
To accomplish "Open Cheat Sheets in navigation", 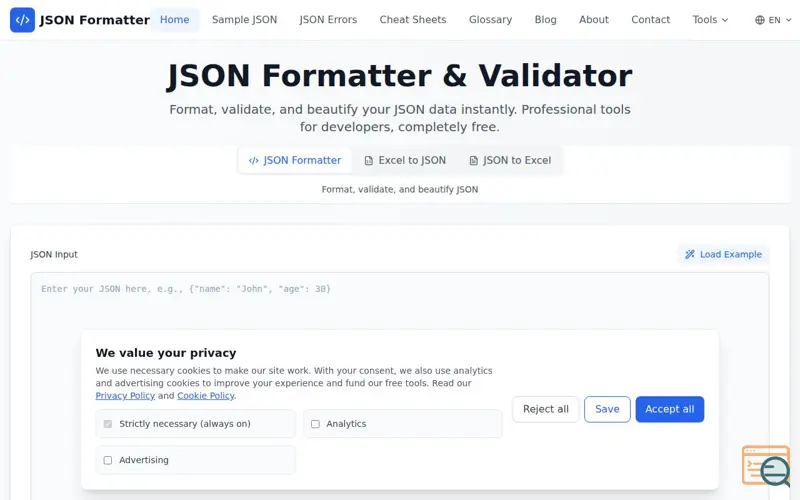I will point(413,20).
